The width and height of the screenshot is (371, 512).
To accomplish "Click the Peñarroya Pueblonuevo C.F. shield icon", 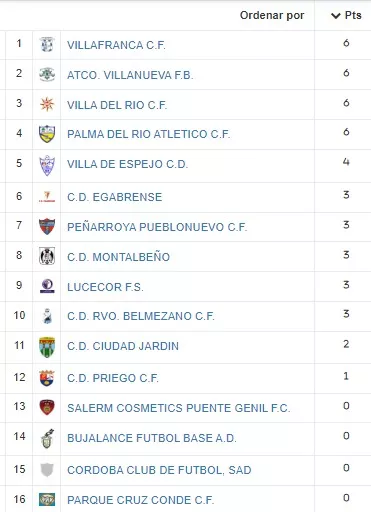I will coord(47,226).
